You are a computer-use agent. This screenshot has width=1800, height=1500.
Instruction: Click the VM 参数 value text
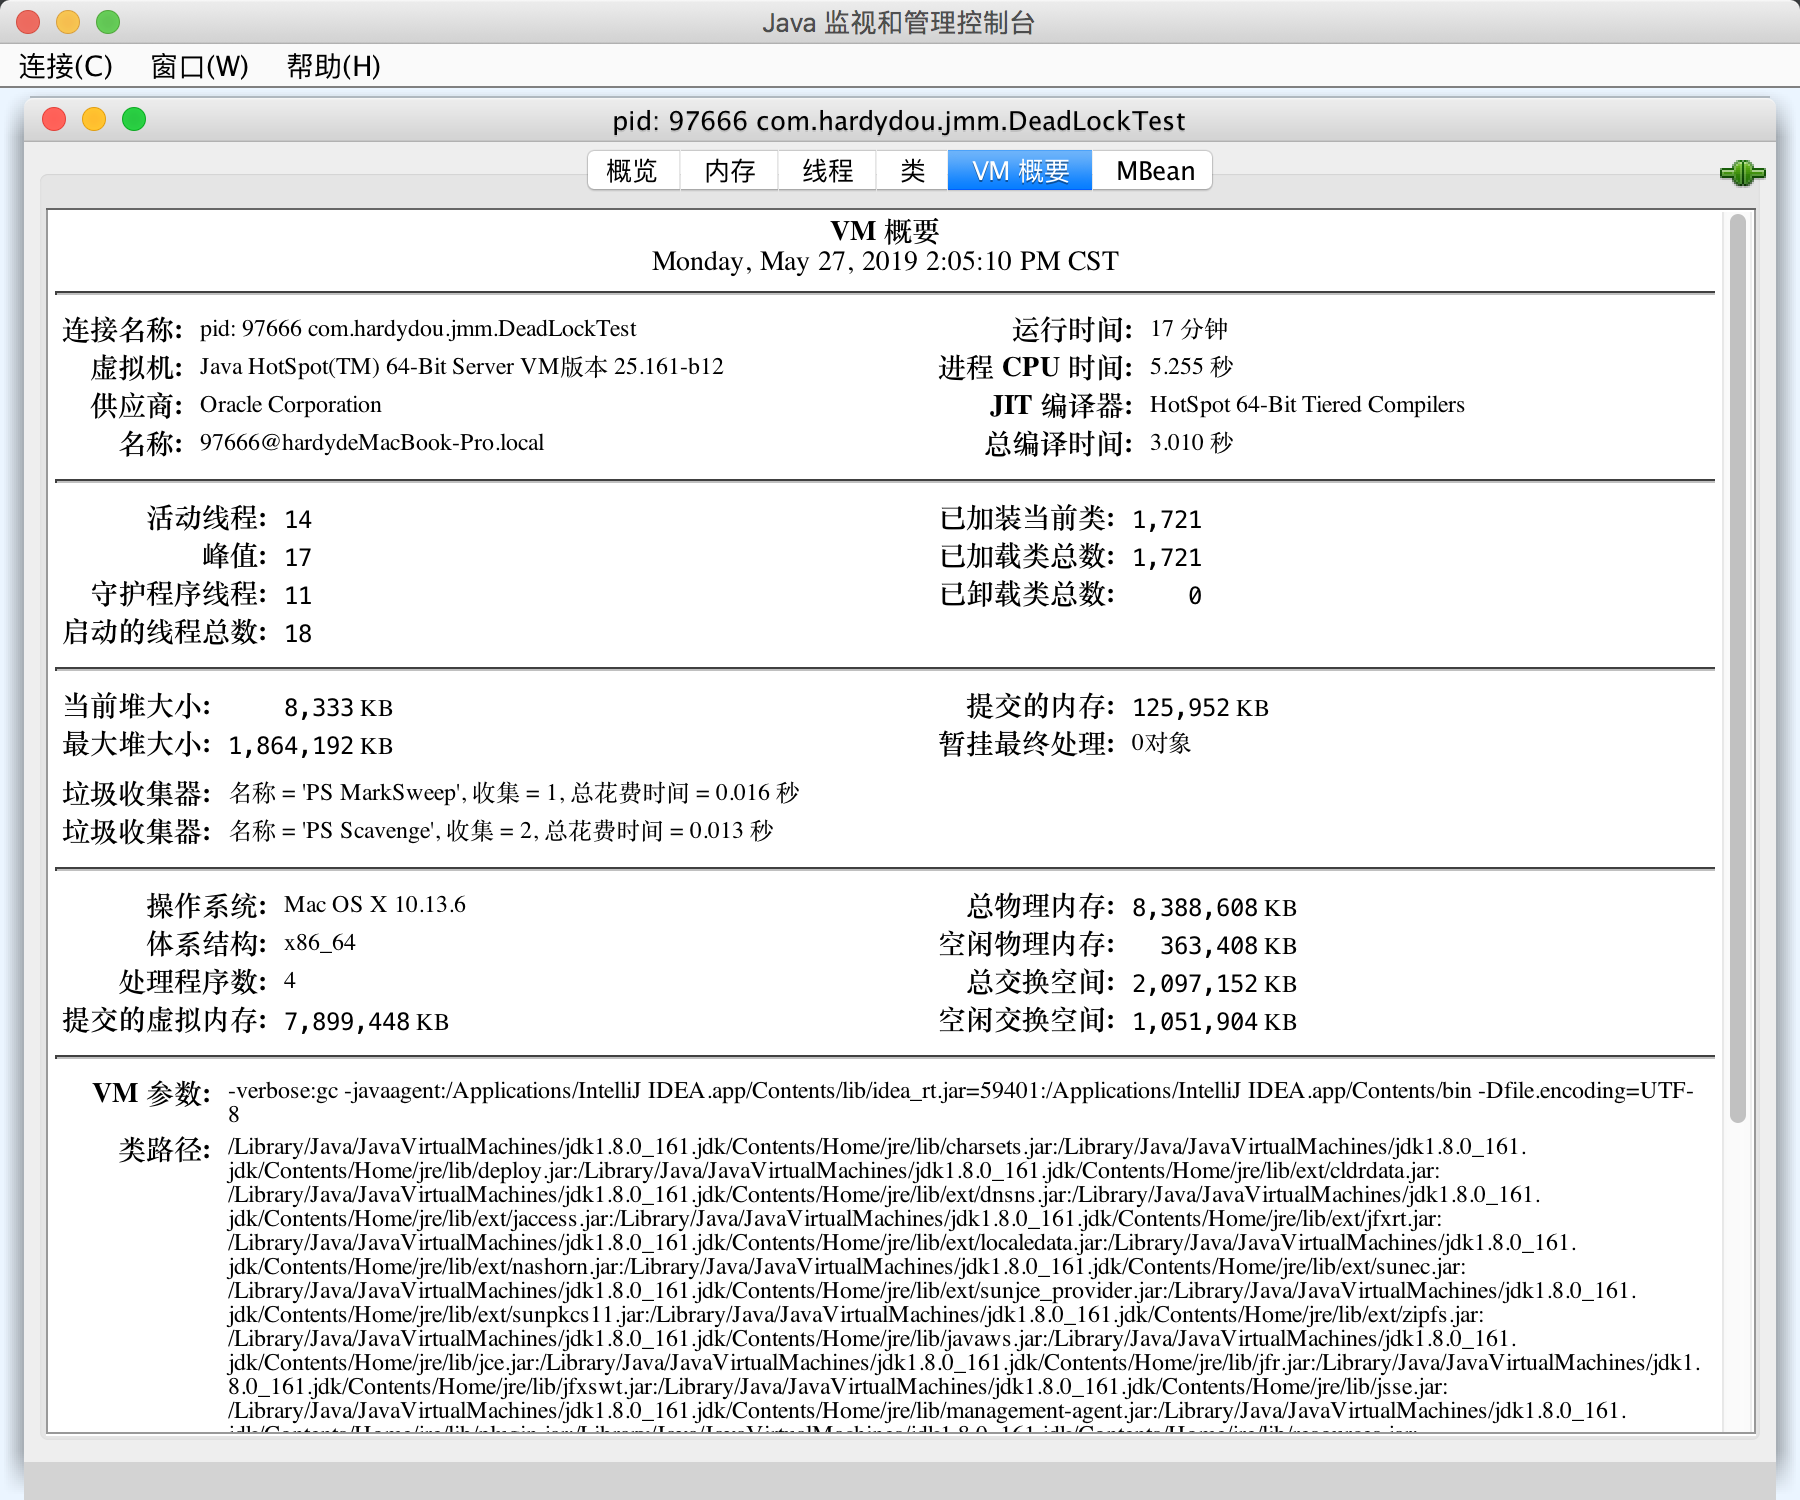(x=960, y=1091)
